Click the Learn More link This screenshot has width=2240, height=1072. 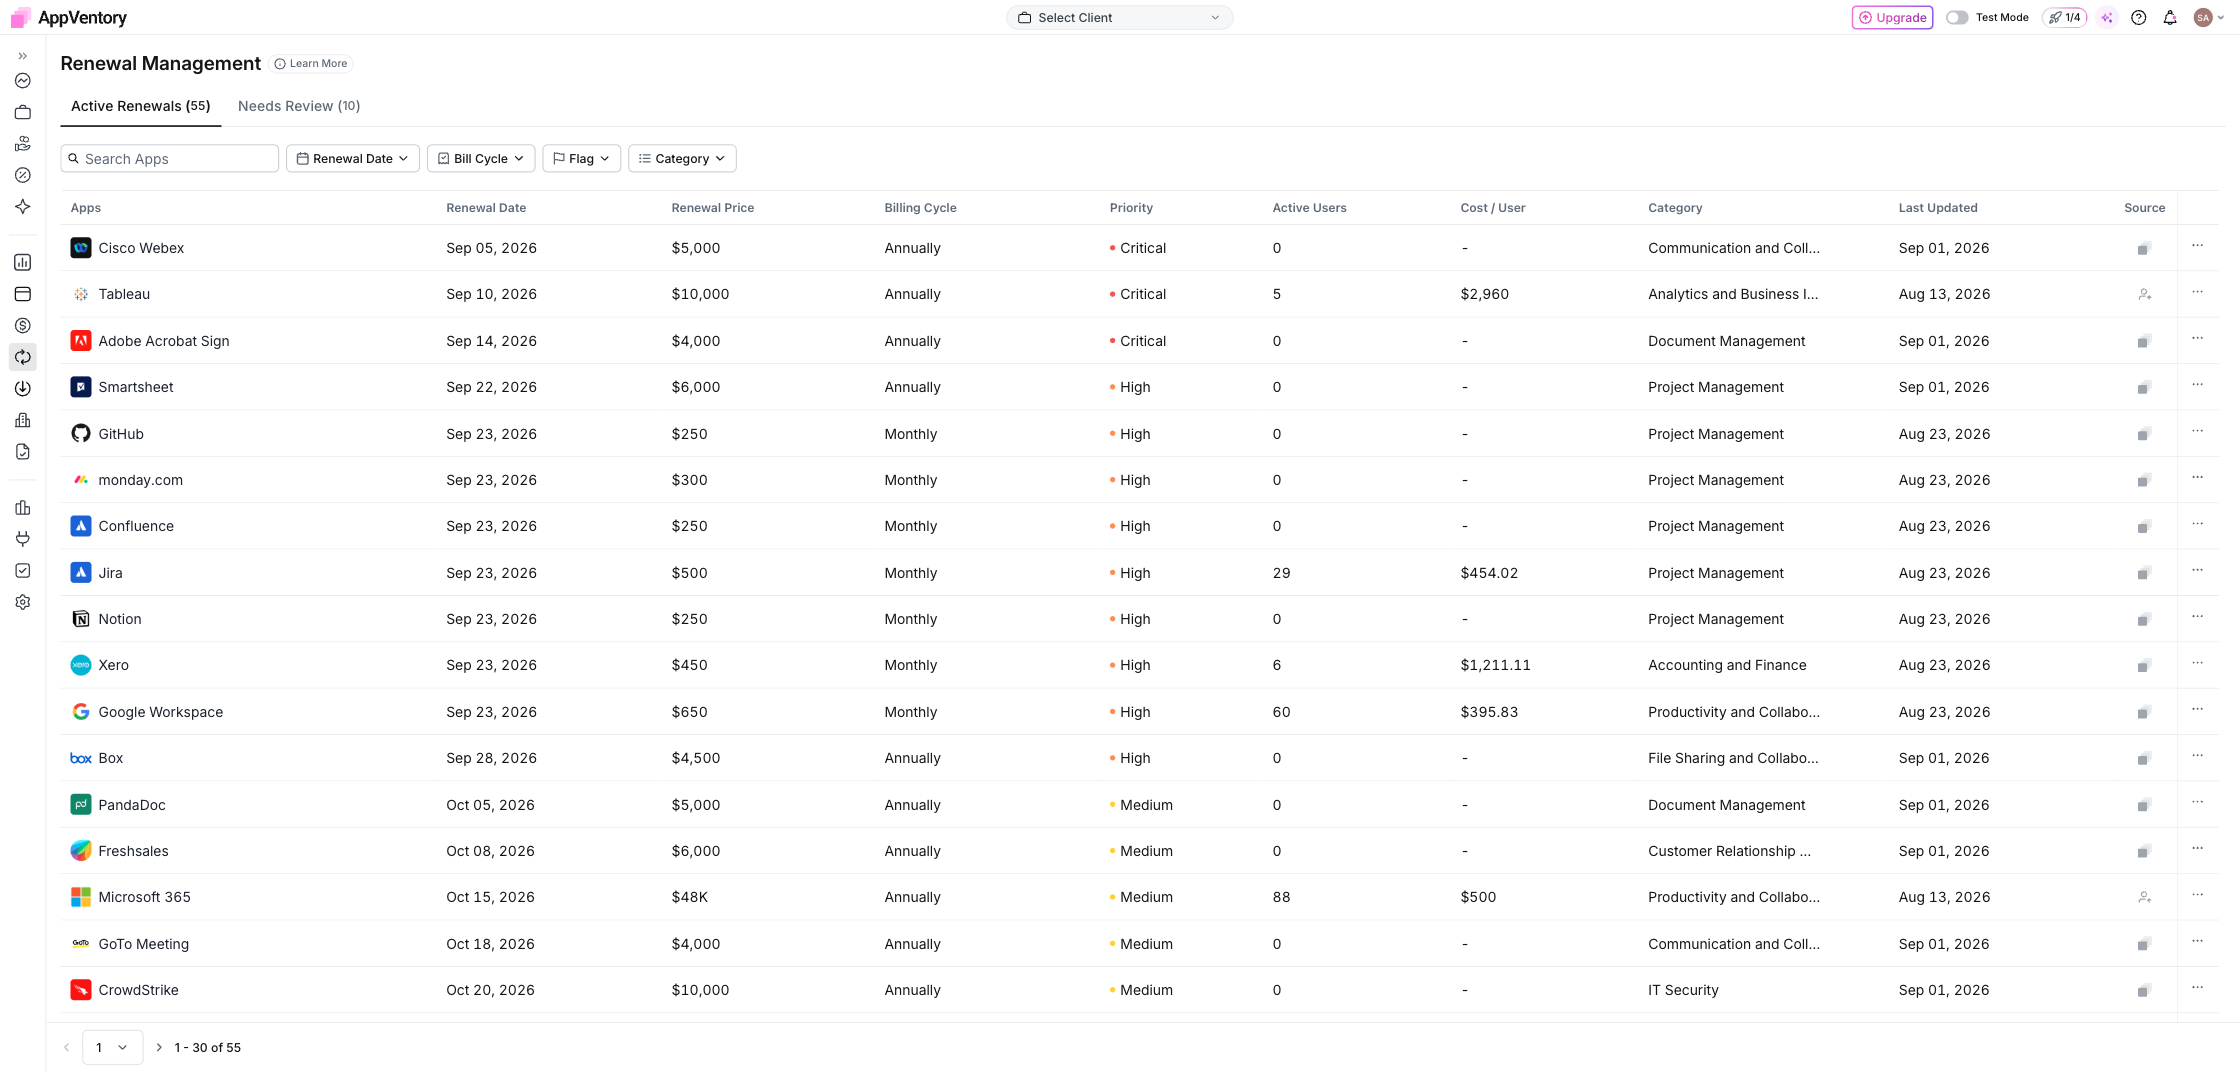click(311, 63)
